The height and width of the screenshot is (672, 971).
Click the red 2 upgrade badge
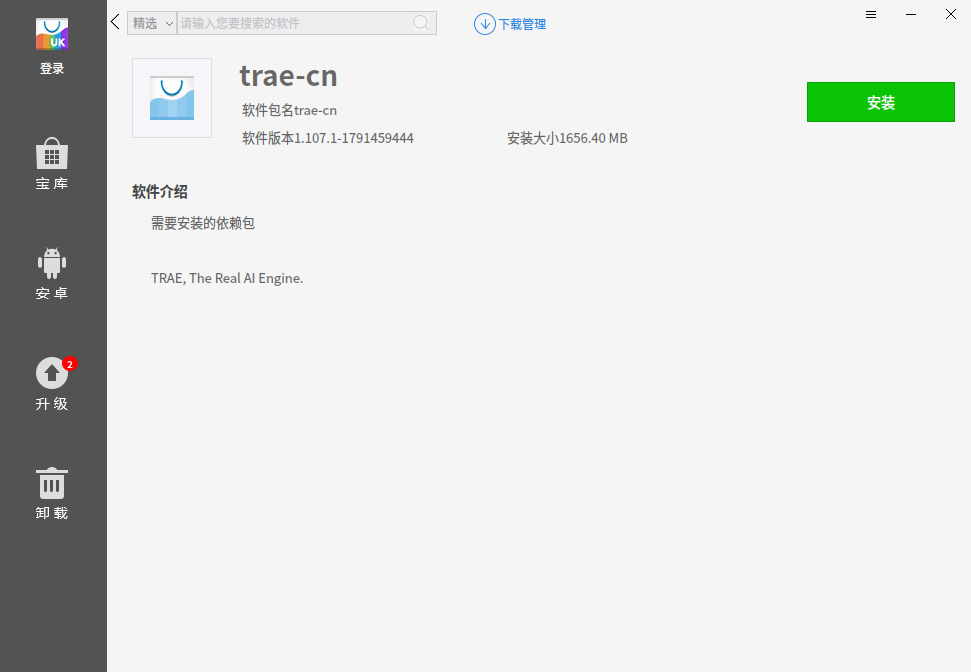tap(70, 364)
